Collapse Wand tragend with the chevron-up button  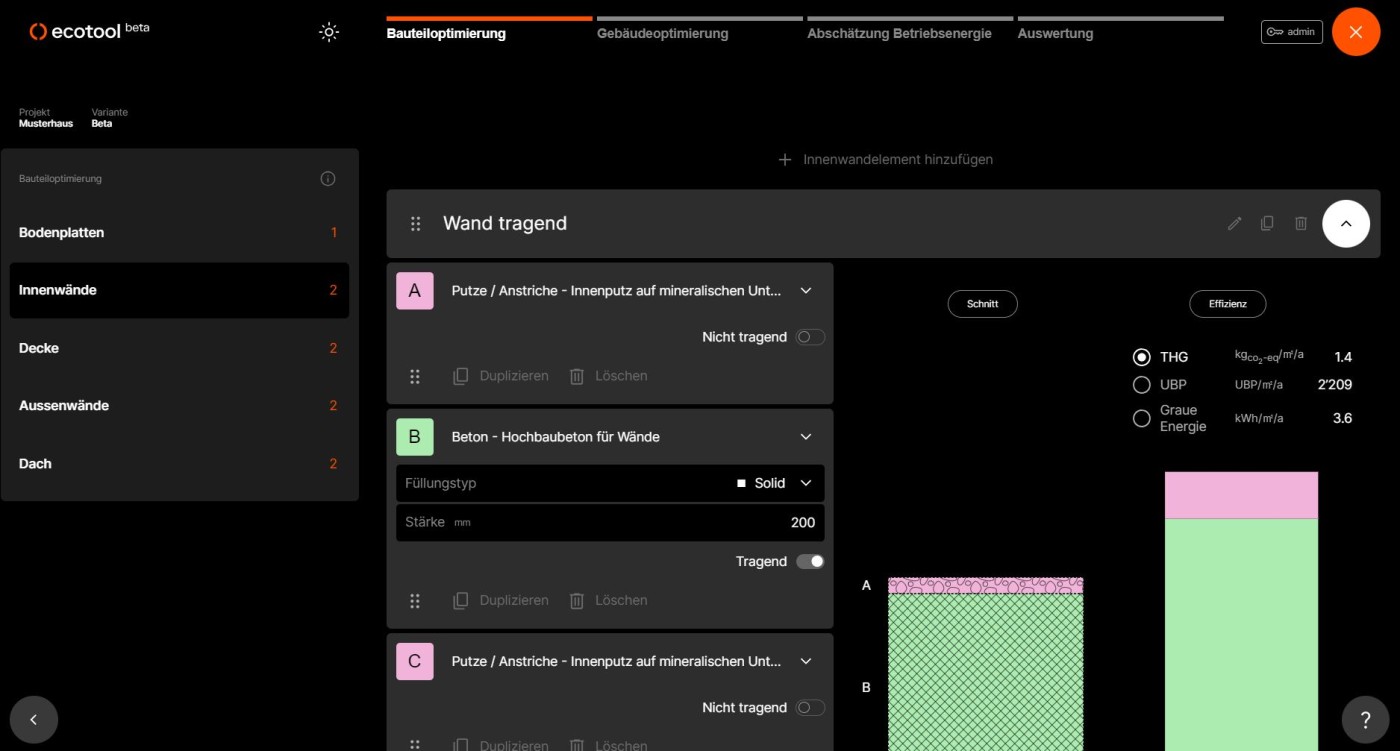(1345, 224)
